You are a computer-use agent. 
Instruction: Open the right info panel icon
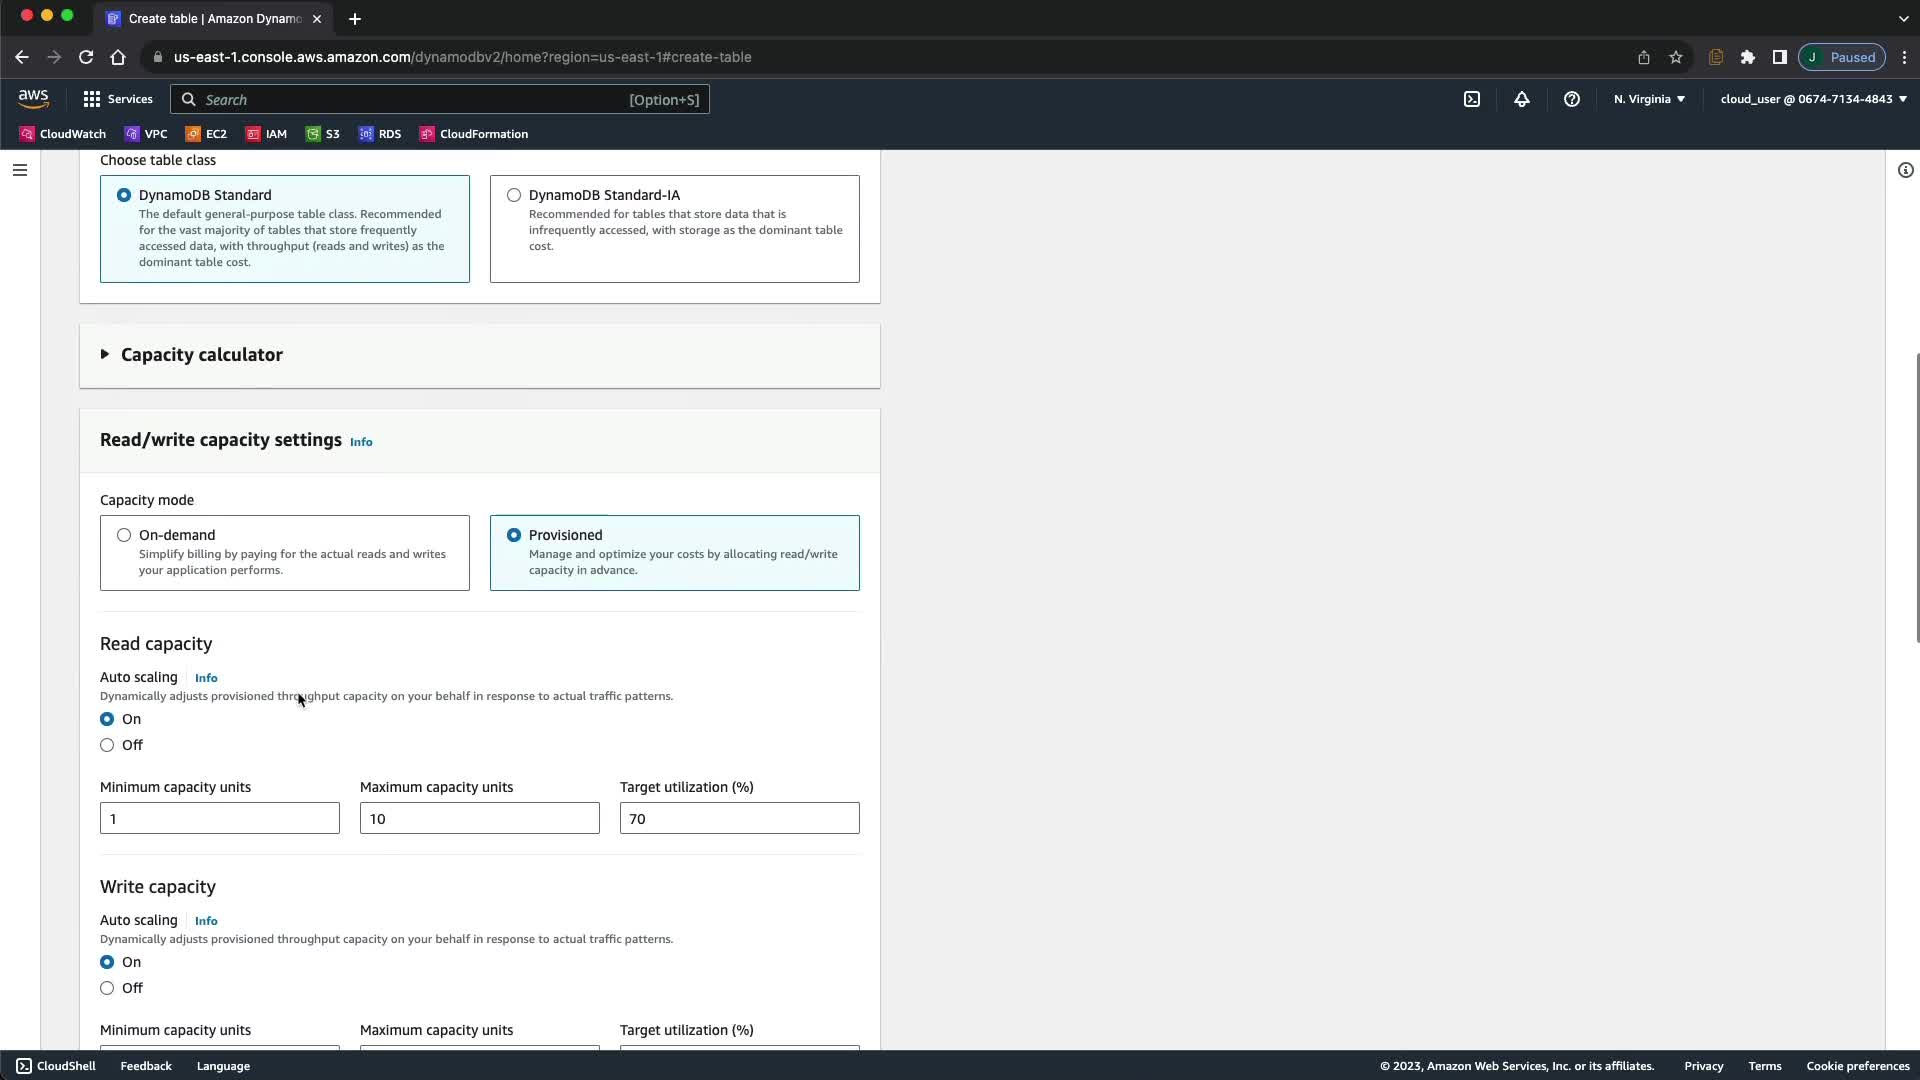[1905, 170]
